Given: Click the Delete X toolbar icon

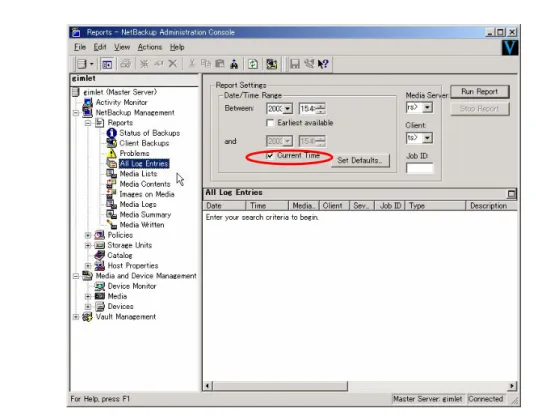Looking at the screenshot, I should [x=173, y=64].
